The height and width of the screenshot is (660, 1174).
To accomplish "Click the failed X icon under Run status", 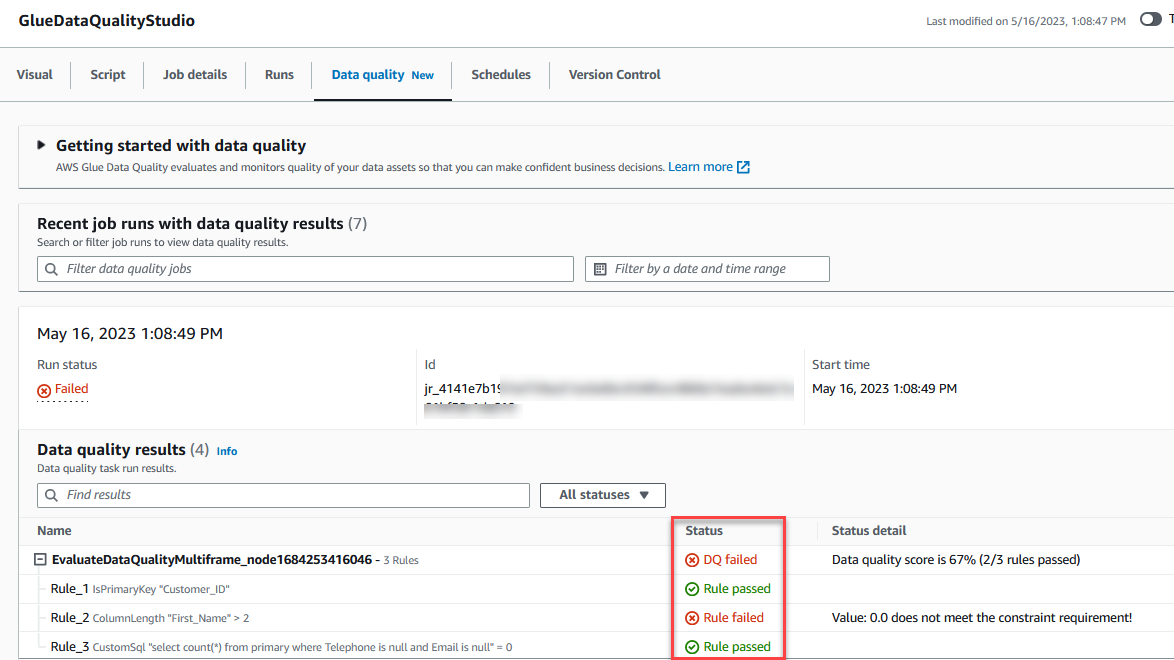I will click(44, 390).
